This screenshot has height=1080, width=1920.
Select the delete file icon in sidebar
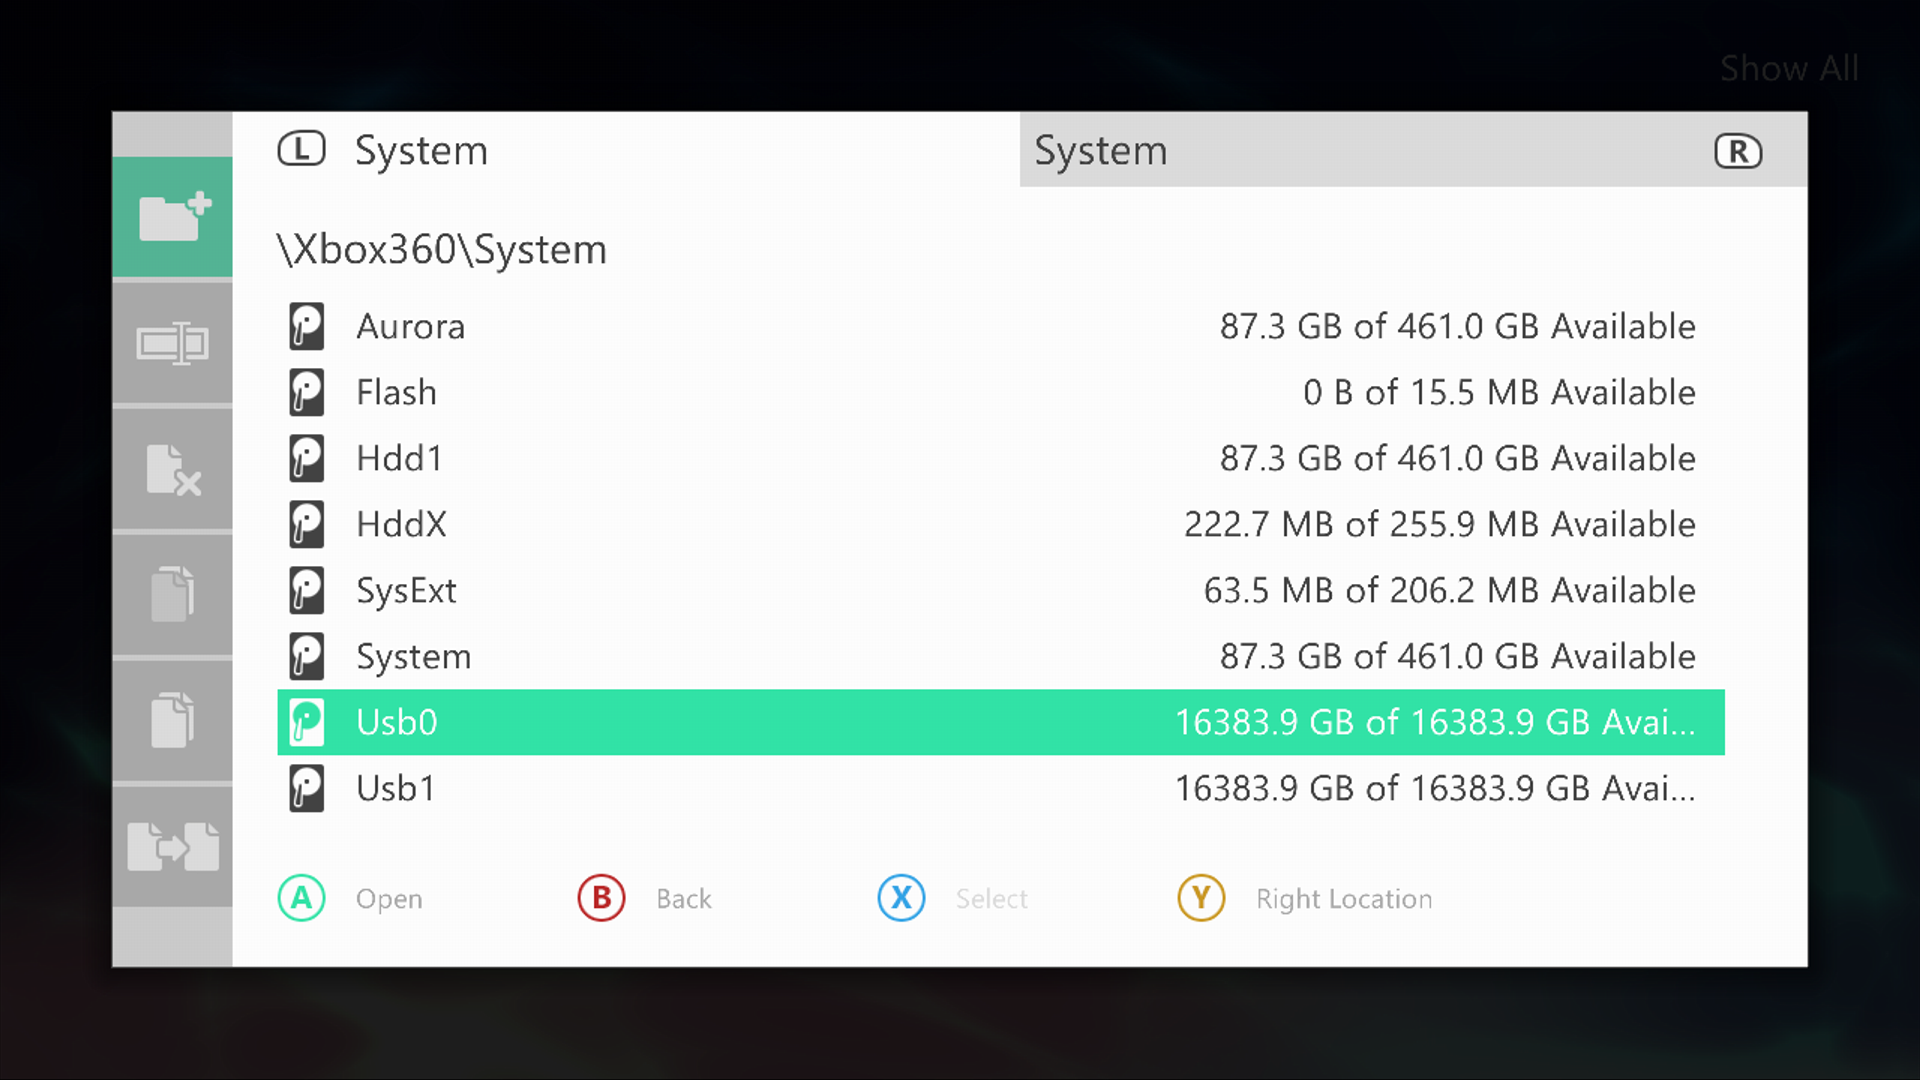pyautogui.click(x=173, y=468)
